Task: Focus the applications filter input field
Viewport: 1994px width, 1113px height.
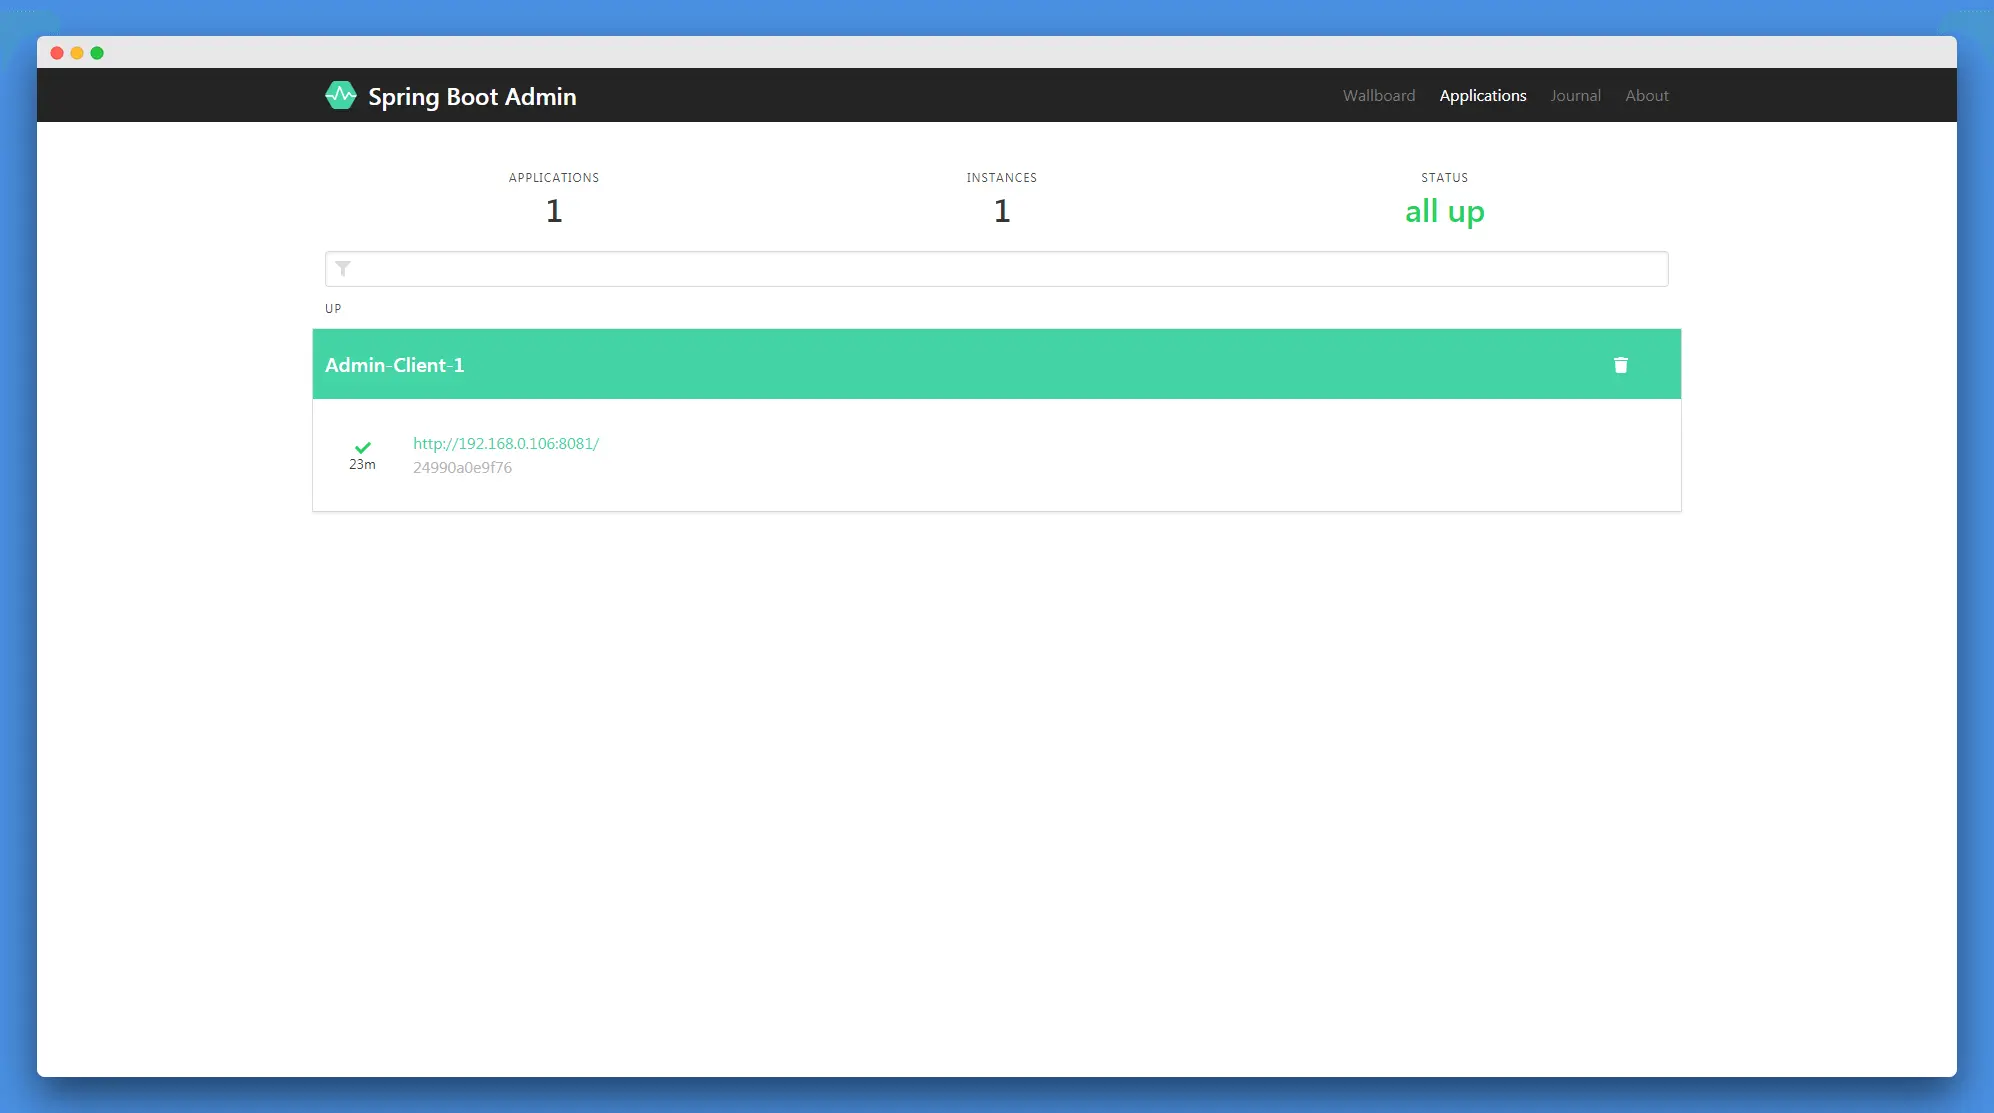Action: pos(1000,269)
